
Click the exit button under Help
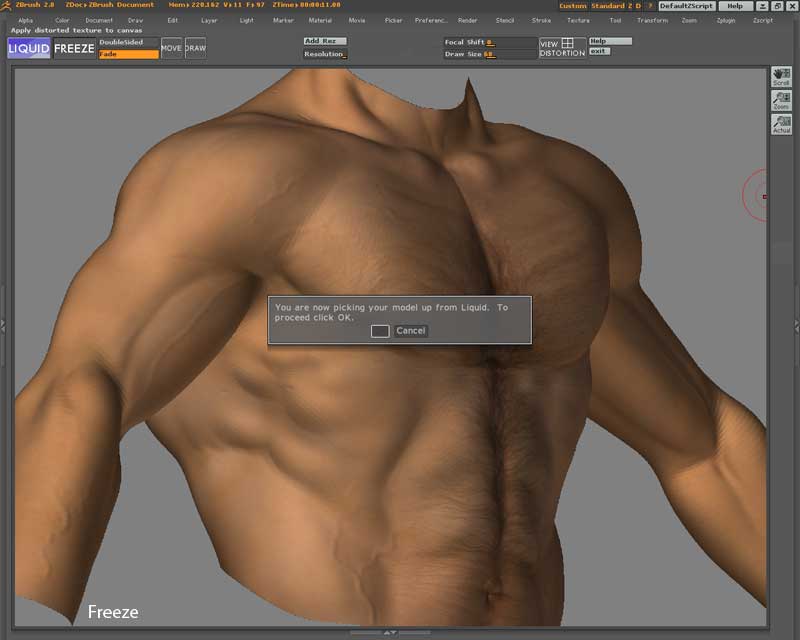(x=599, y=51)
